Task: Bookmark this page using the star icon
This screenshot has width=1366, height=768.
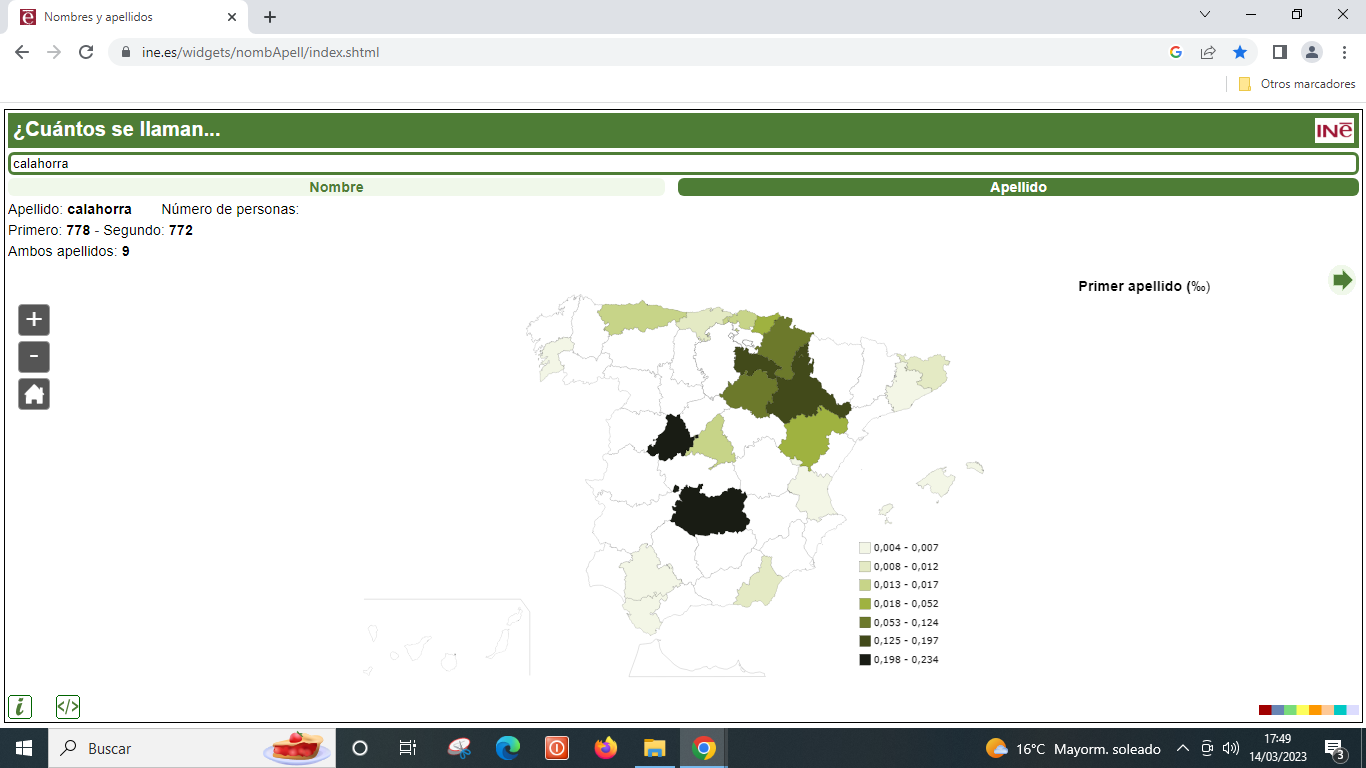Action: pyautogui.click(x=1240, y=52)
